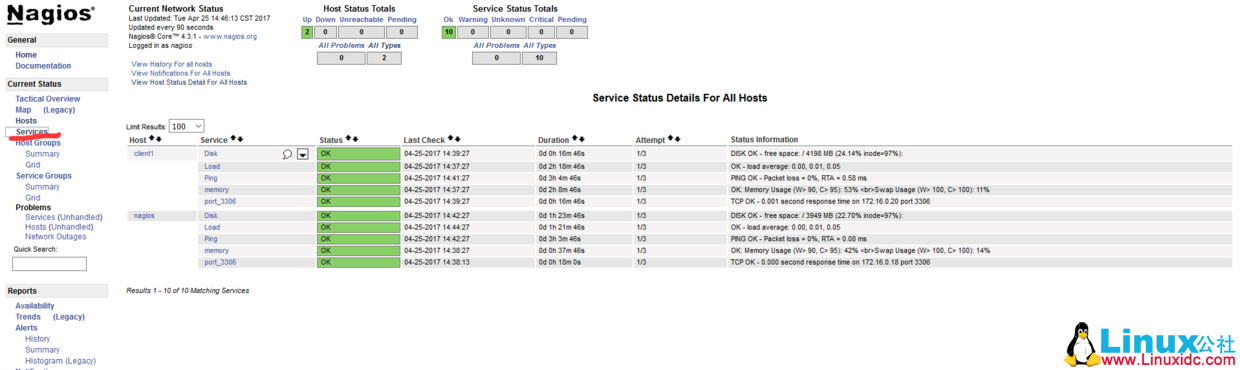Sort Duration column descending with down arrow

pyautogui.click(x=581, y=139)
